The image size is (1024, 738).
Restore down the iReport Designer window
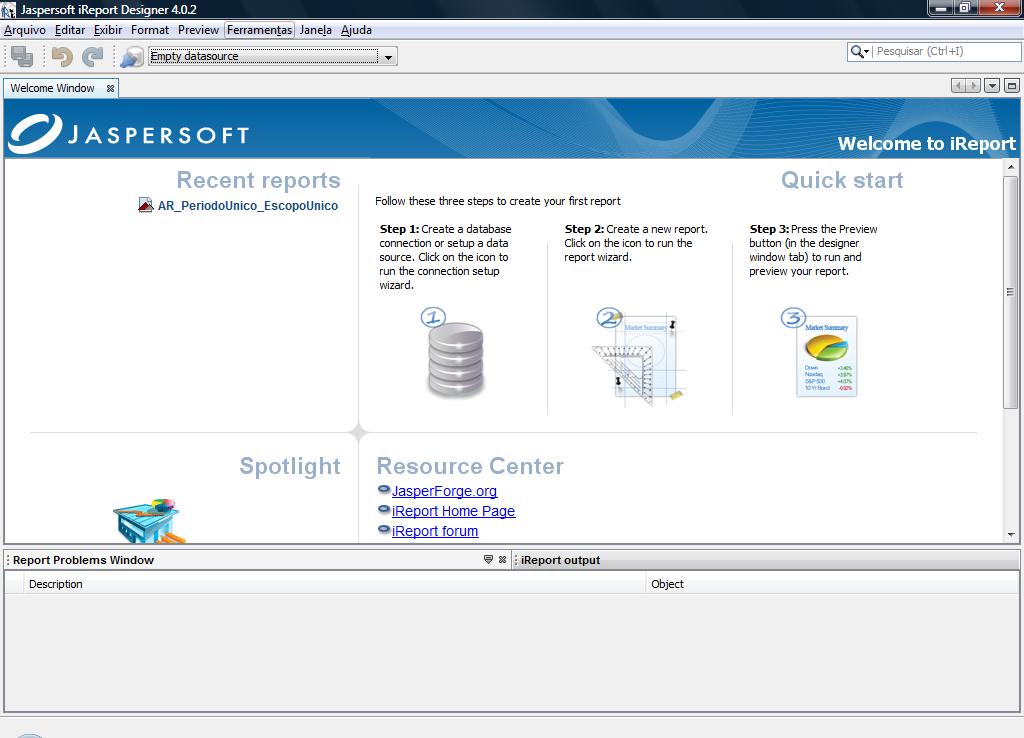point(965,8)
